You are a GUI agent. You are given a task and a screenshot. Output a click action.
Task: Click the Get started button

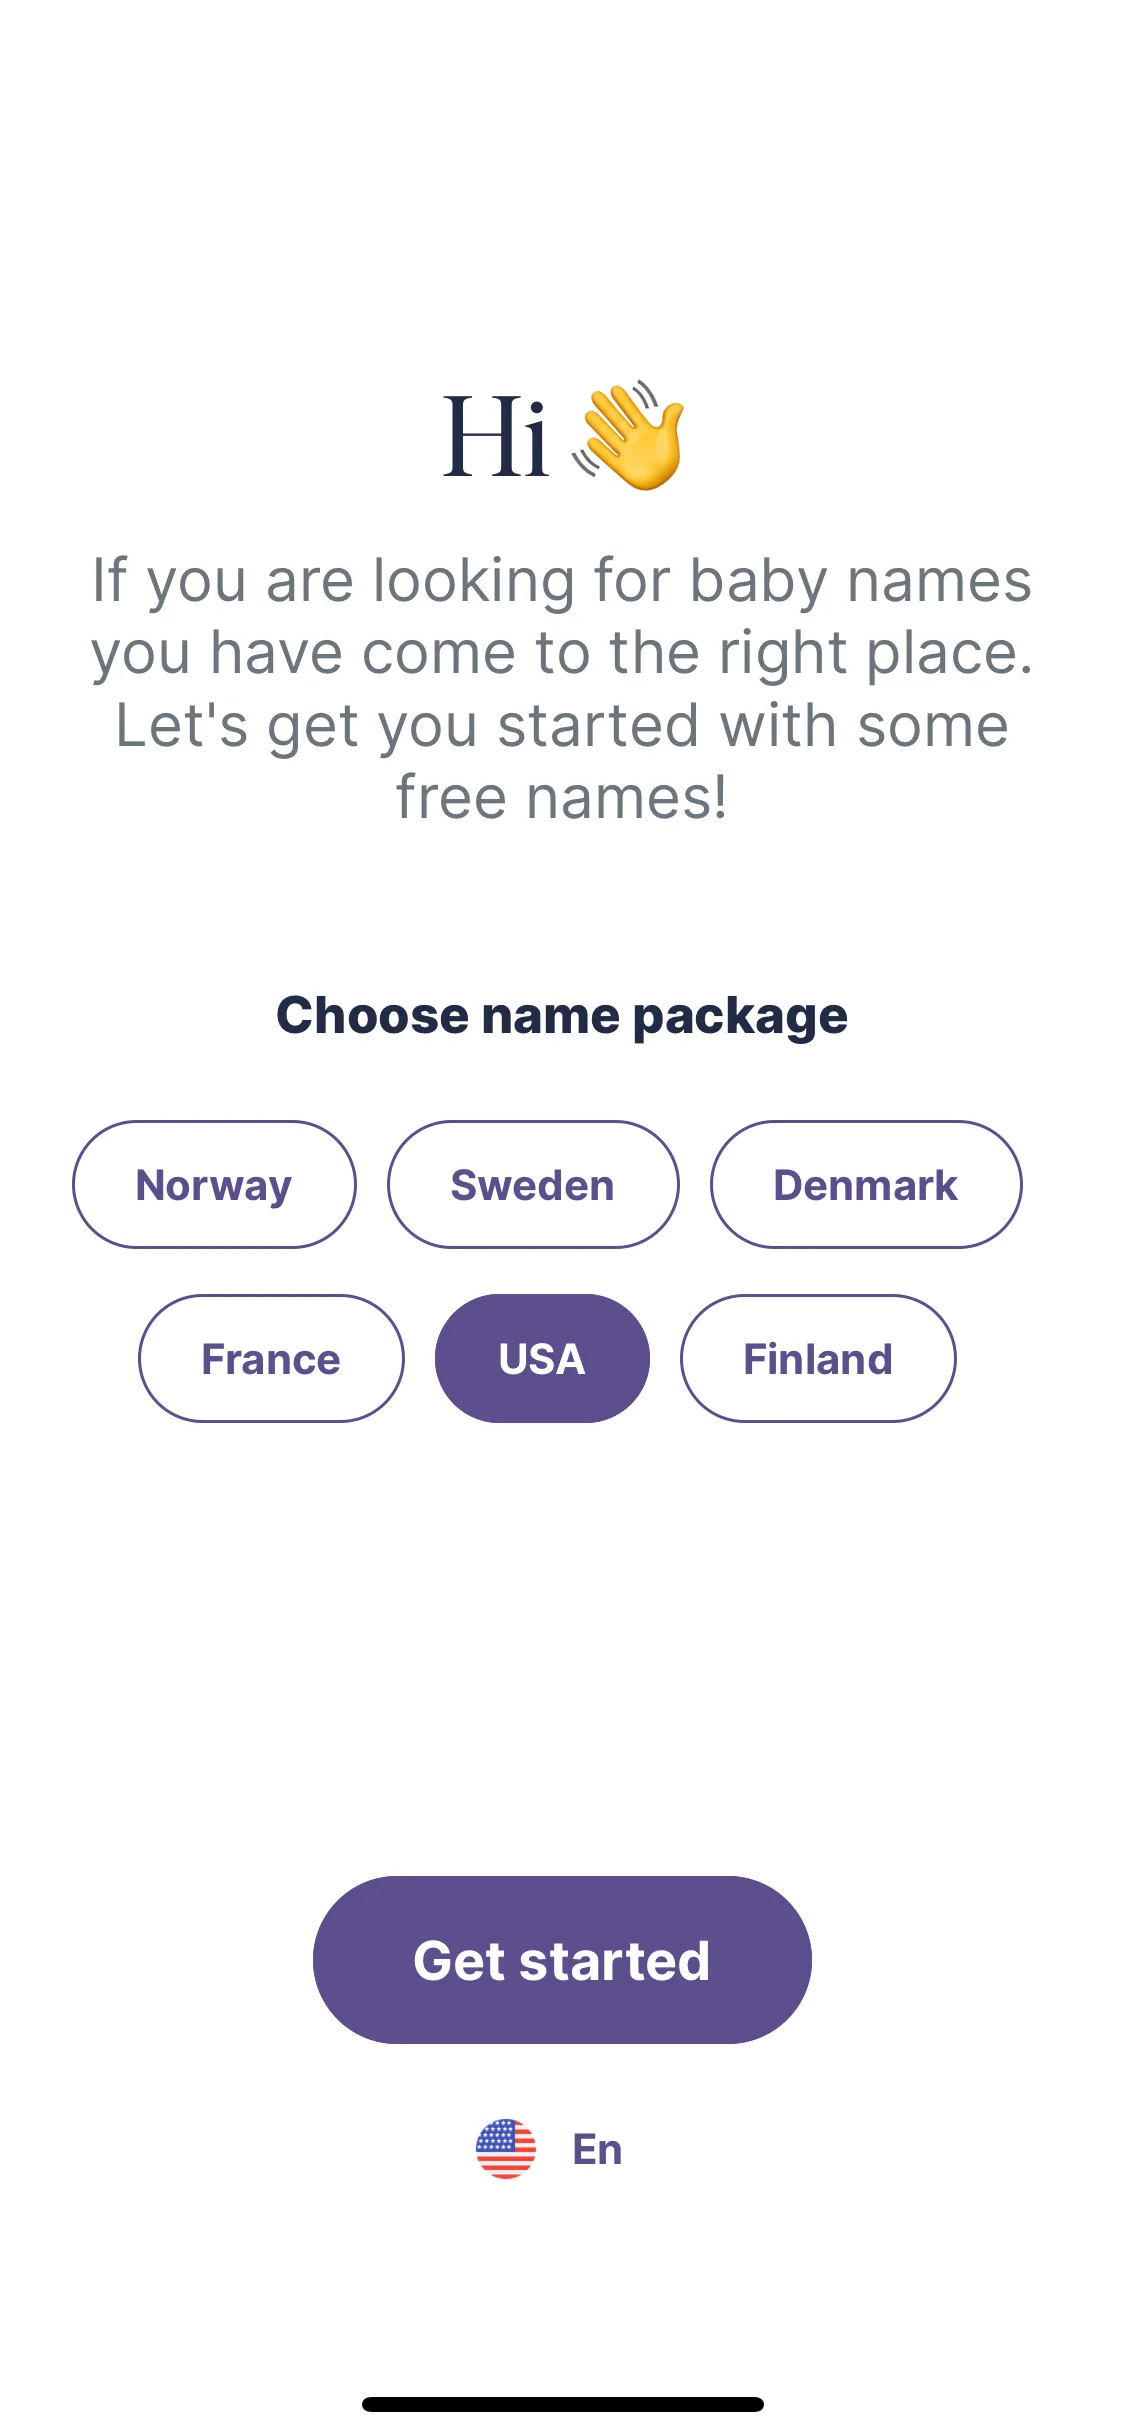click(x=562, y=1960)
